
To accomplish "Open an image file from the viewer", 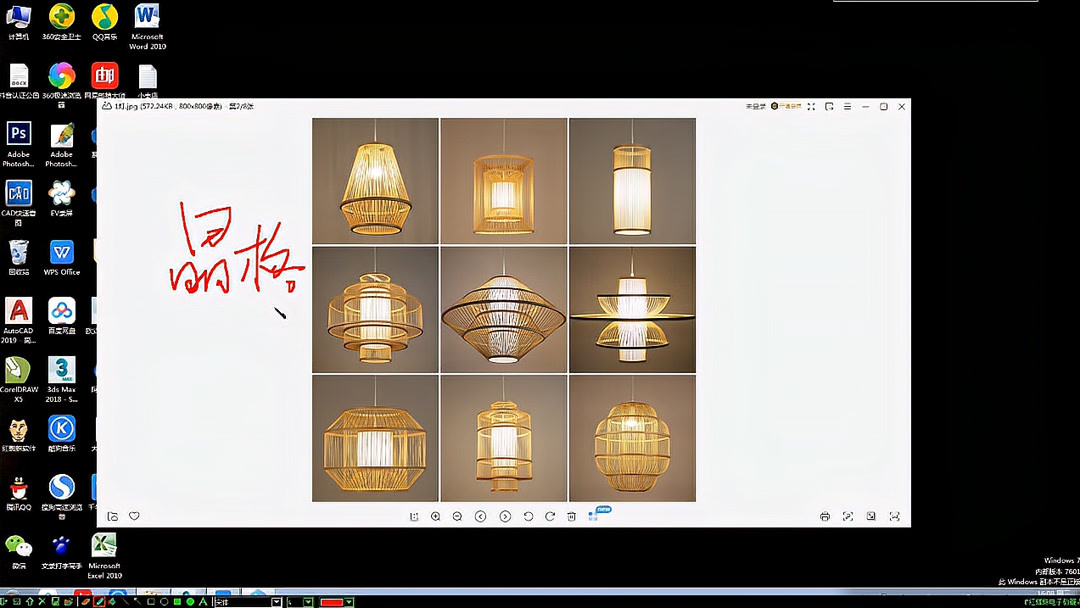I will [114, 516].
